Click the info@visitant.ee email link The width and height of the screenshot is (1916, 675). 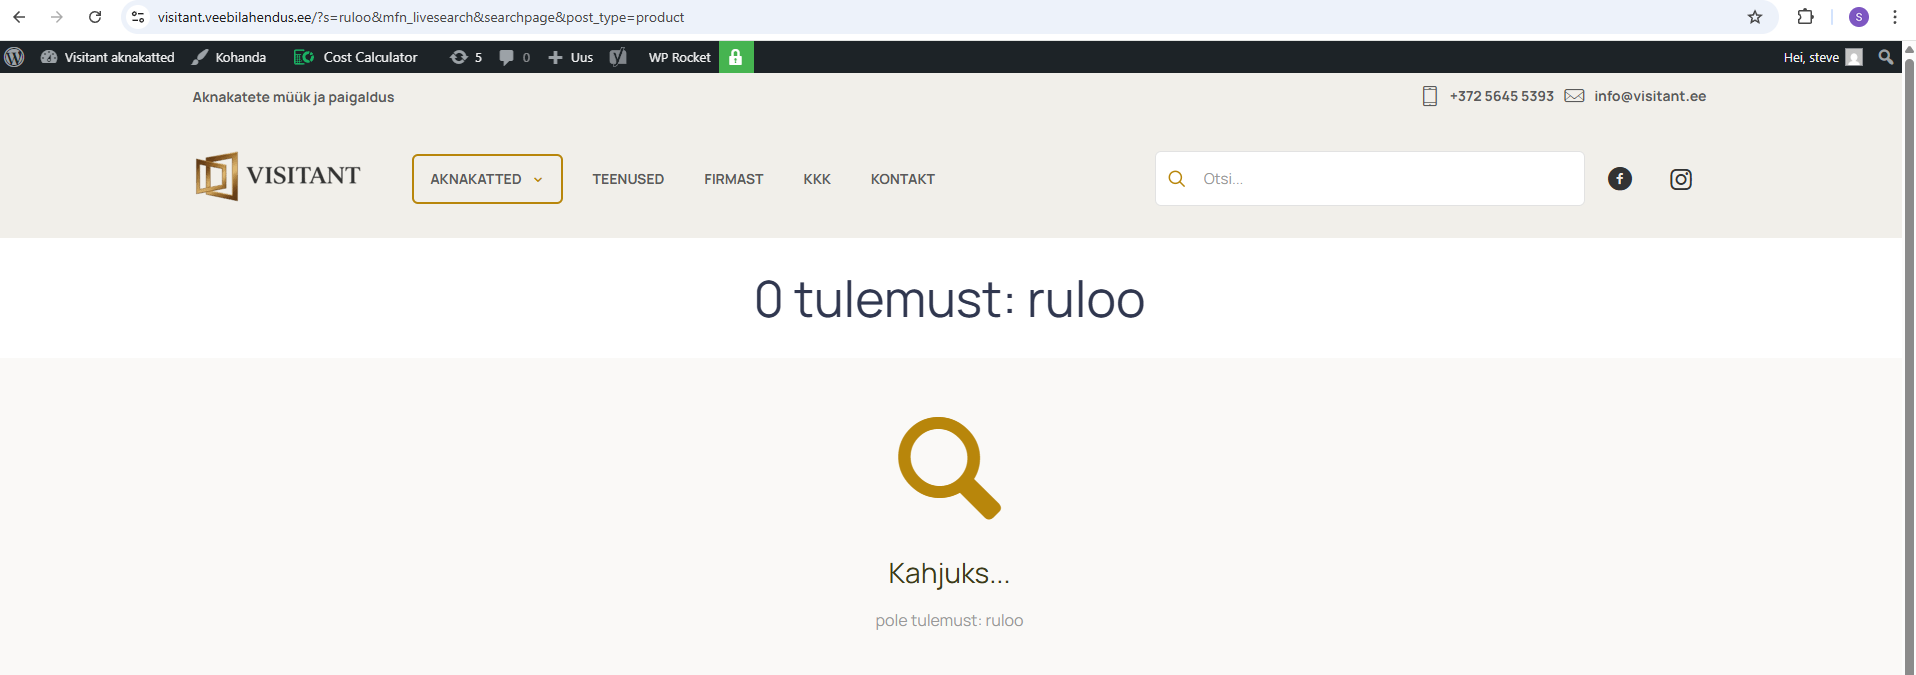coord(1649,96)
